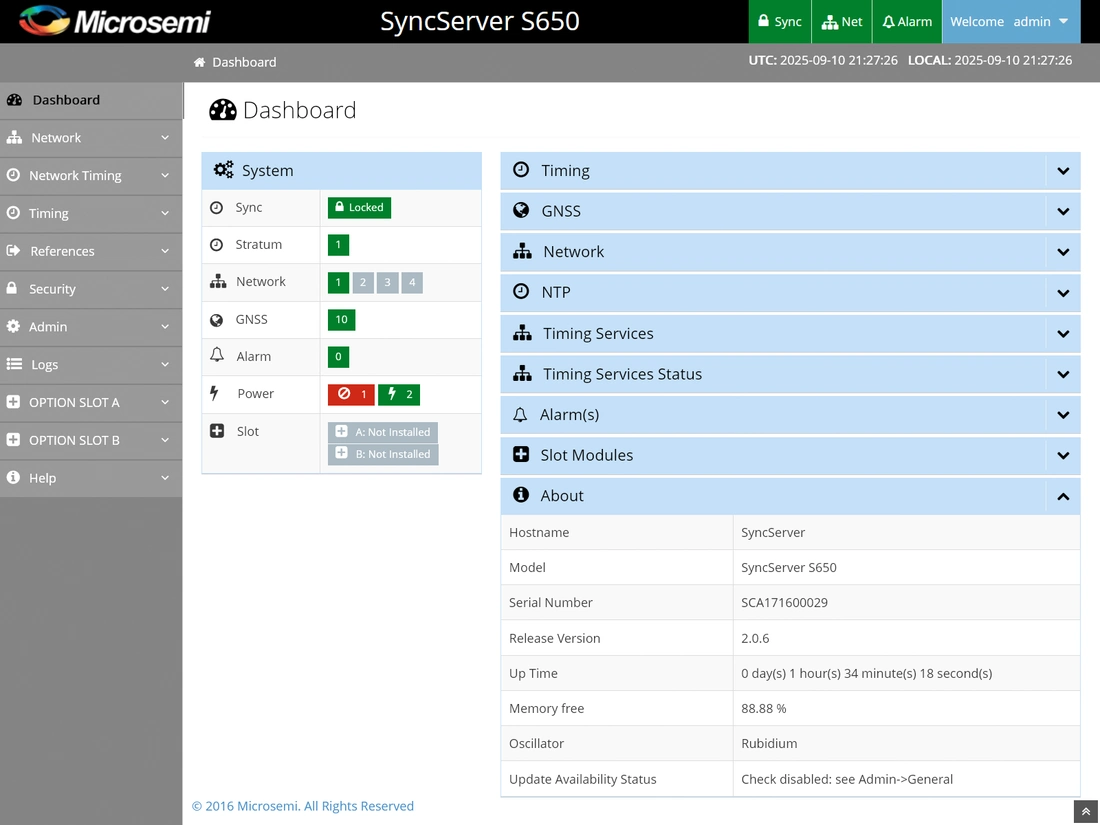This screenshot has width=1100, height=825.
Task: Collapse the About panel chevron
Action: point(1063,497)
